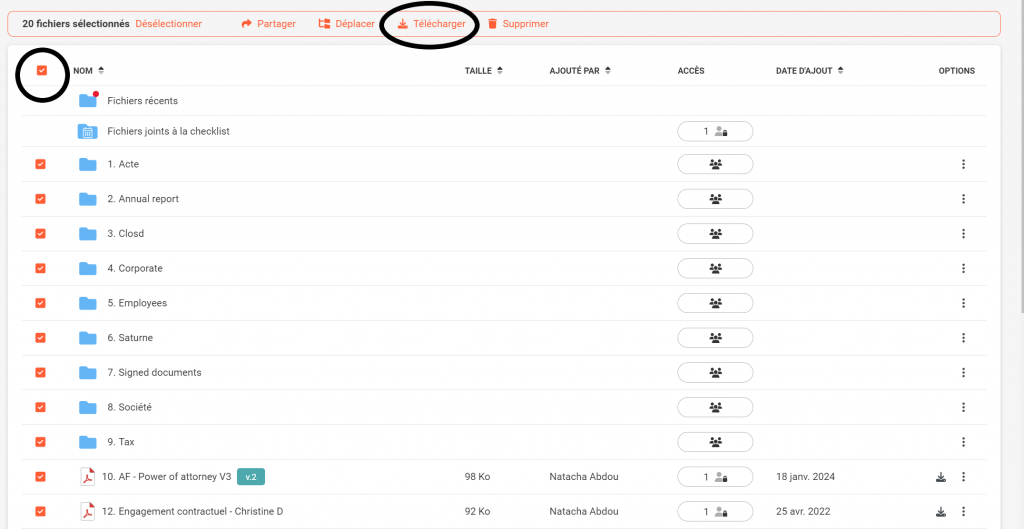
Task: Uncheck the 9. Tax folder checkbox
Action: pos(41,442)
